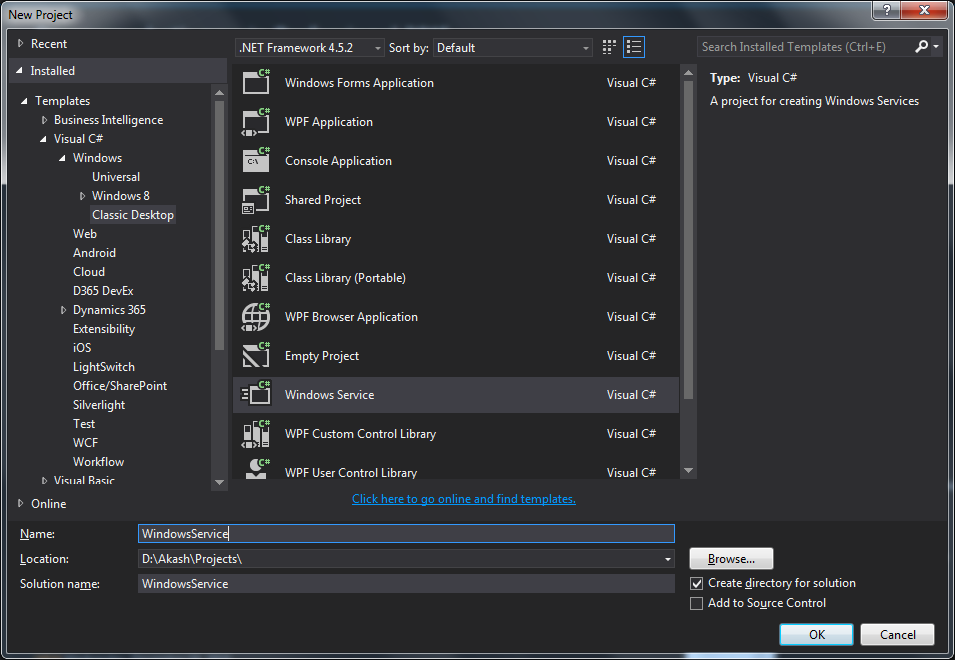Click the WPF Browser Application icon

click(256, 316)
